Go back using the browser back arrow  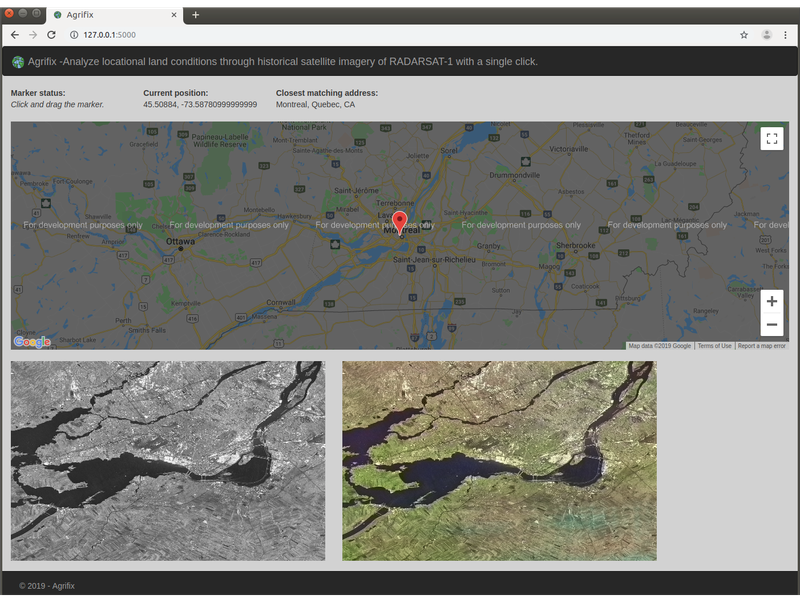click(14, 34)
